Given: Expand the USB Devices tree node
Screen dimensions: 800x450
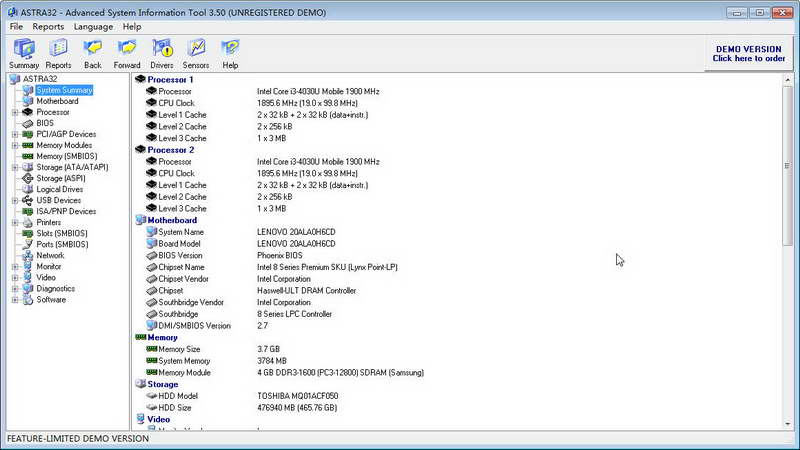Looking at the screenshot, I should (15, 201).
